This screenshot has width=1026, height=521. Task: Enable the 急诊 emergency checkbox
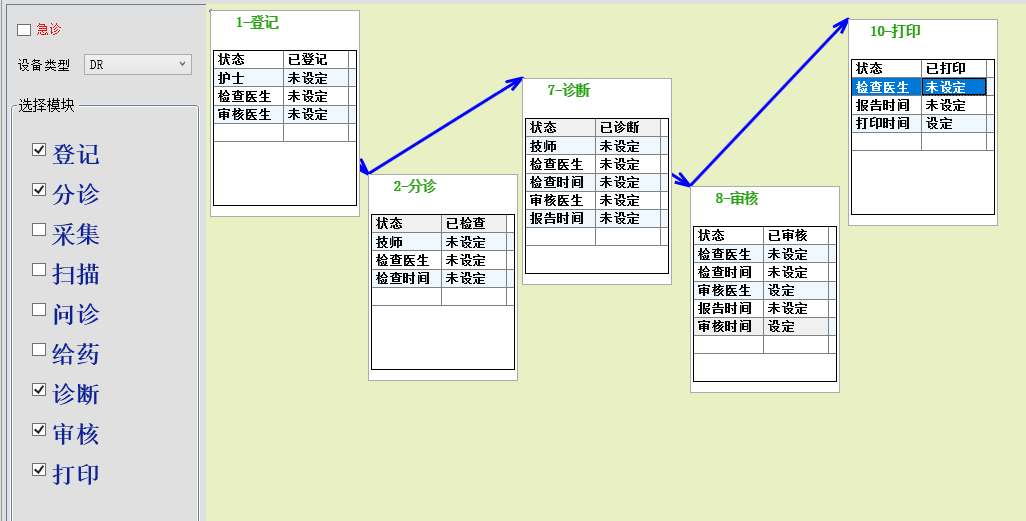click(25, 31)
